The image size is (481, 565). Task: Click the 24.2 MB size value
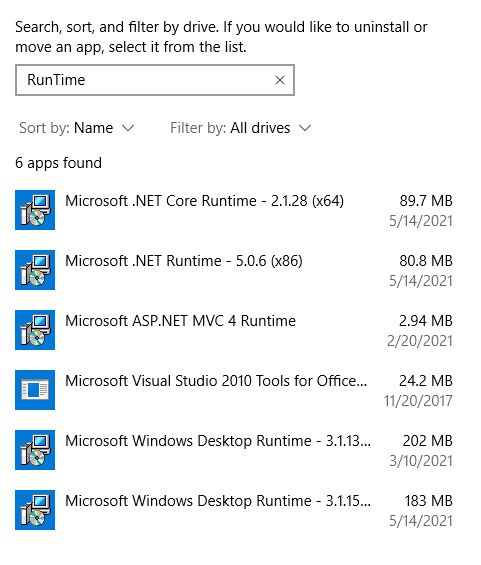[426, 381]
